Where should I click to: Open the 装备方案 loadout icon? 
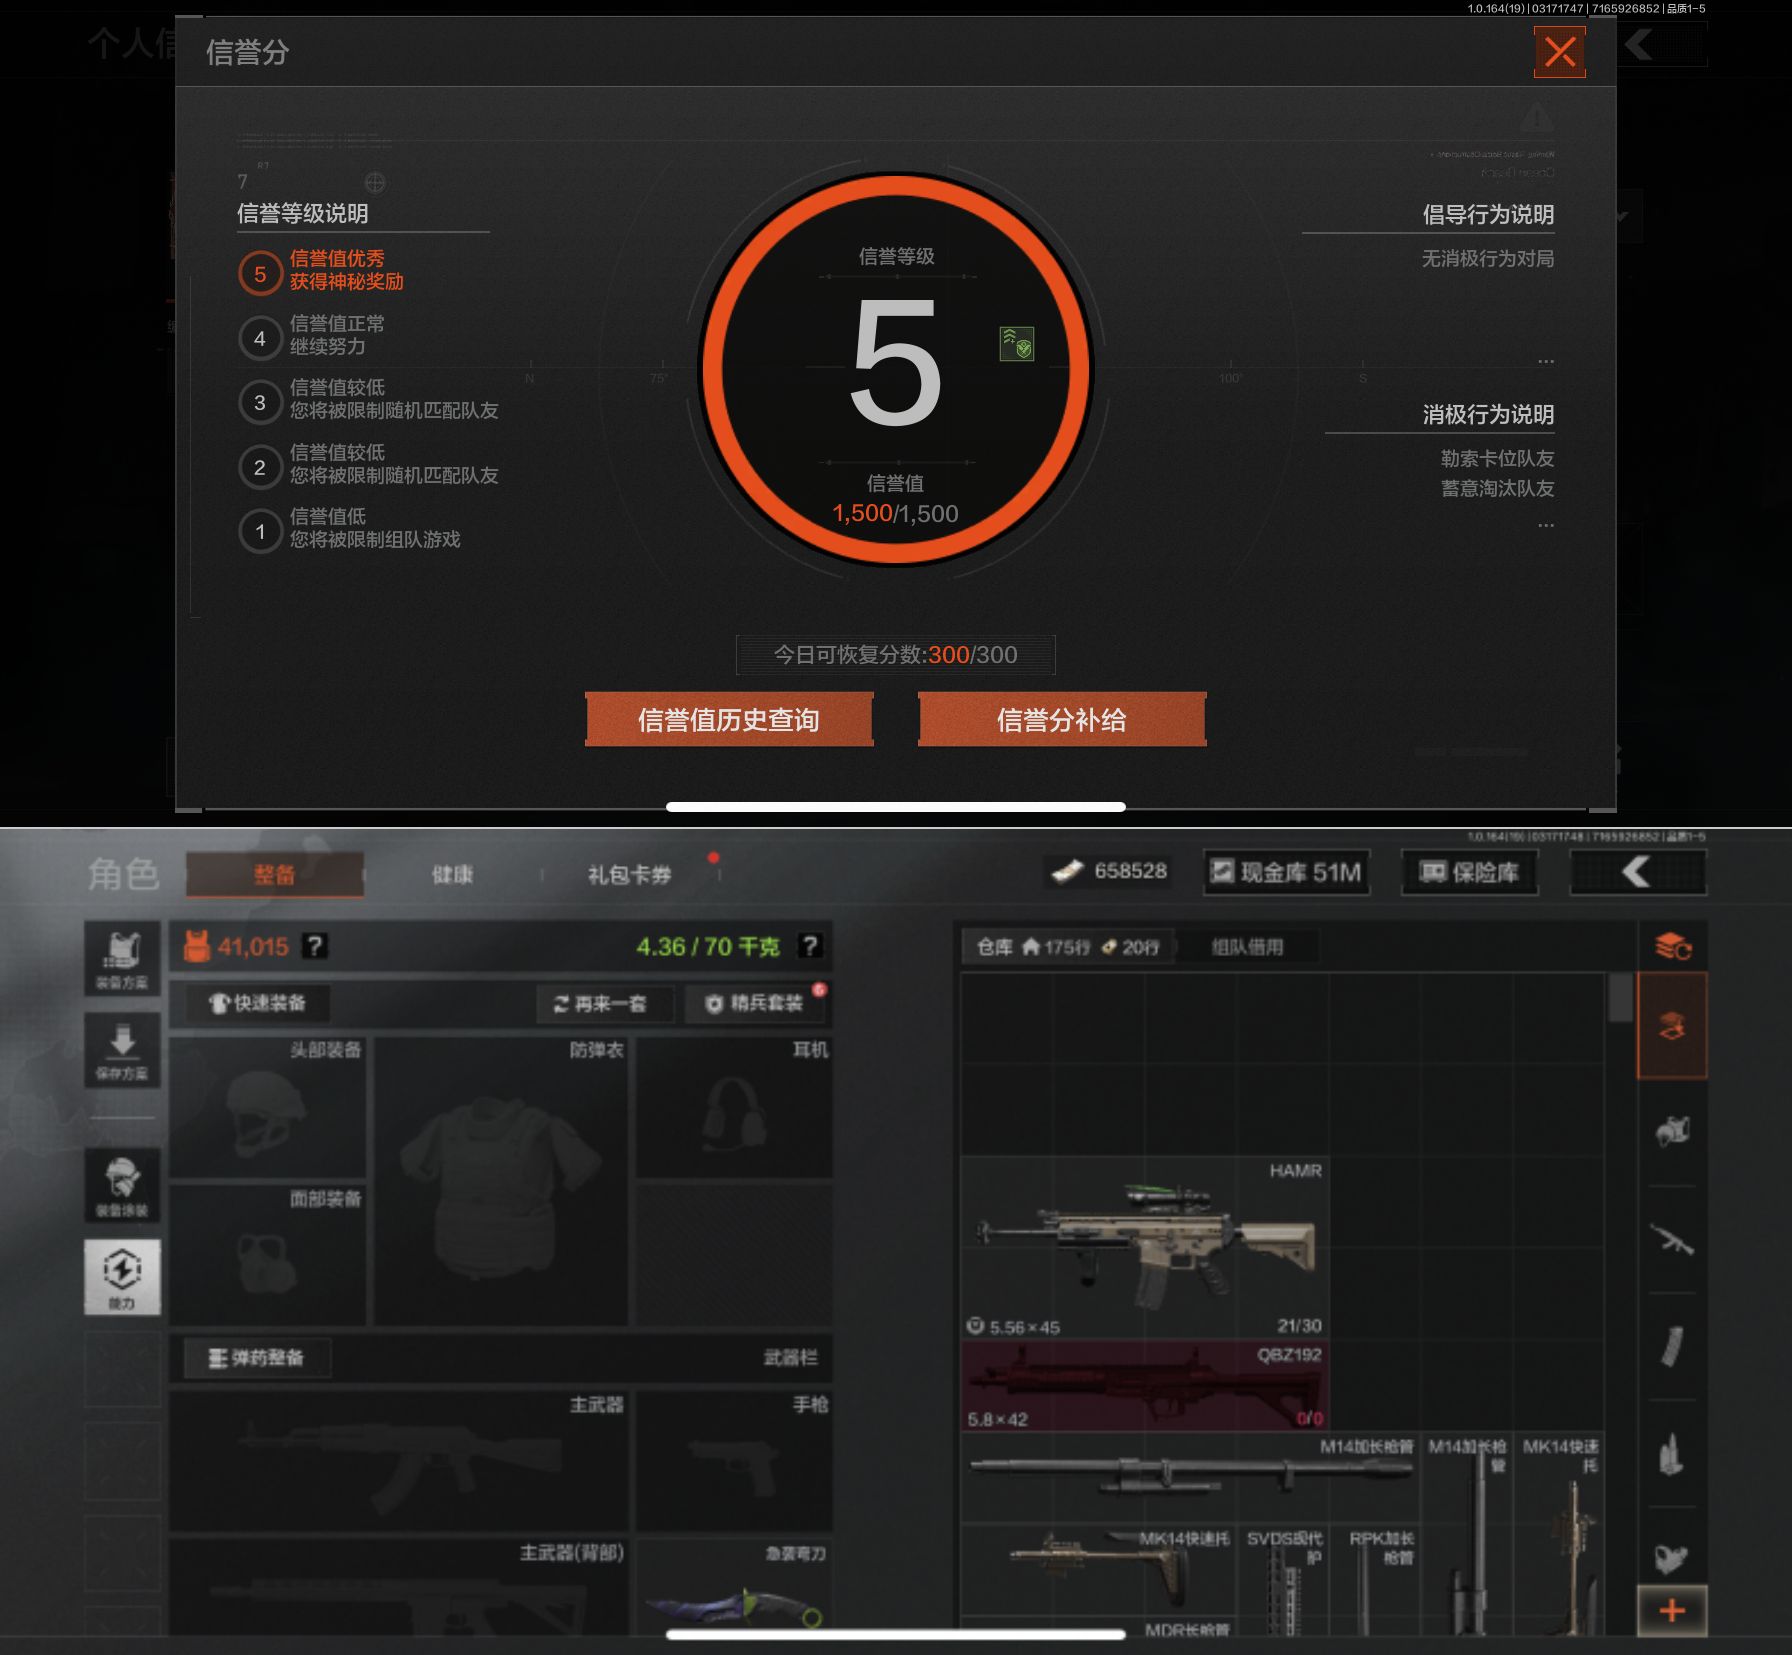(122, 958)
